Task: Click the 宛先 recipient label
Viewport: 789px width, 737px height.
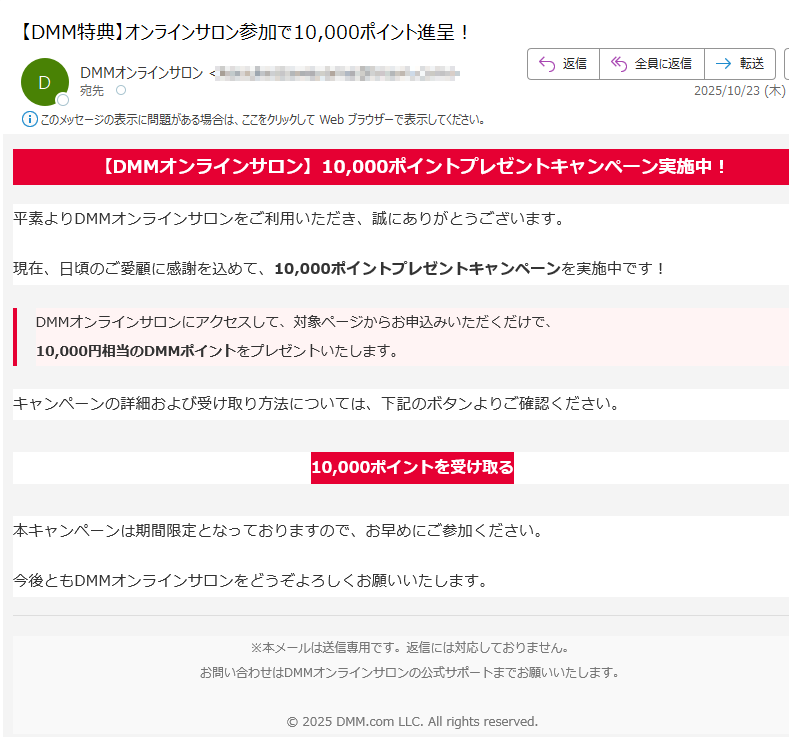Action: click(92, 91)
